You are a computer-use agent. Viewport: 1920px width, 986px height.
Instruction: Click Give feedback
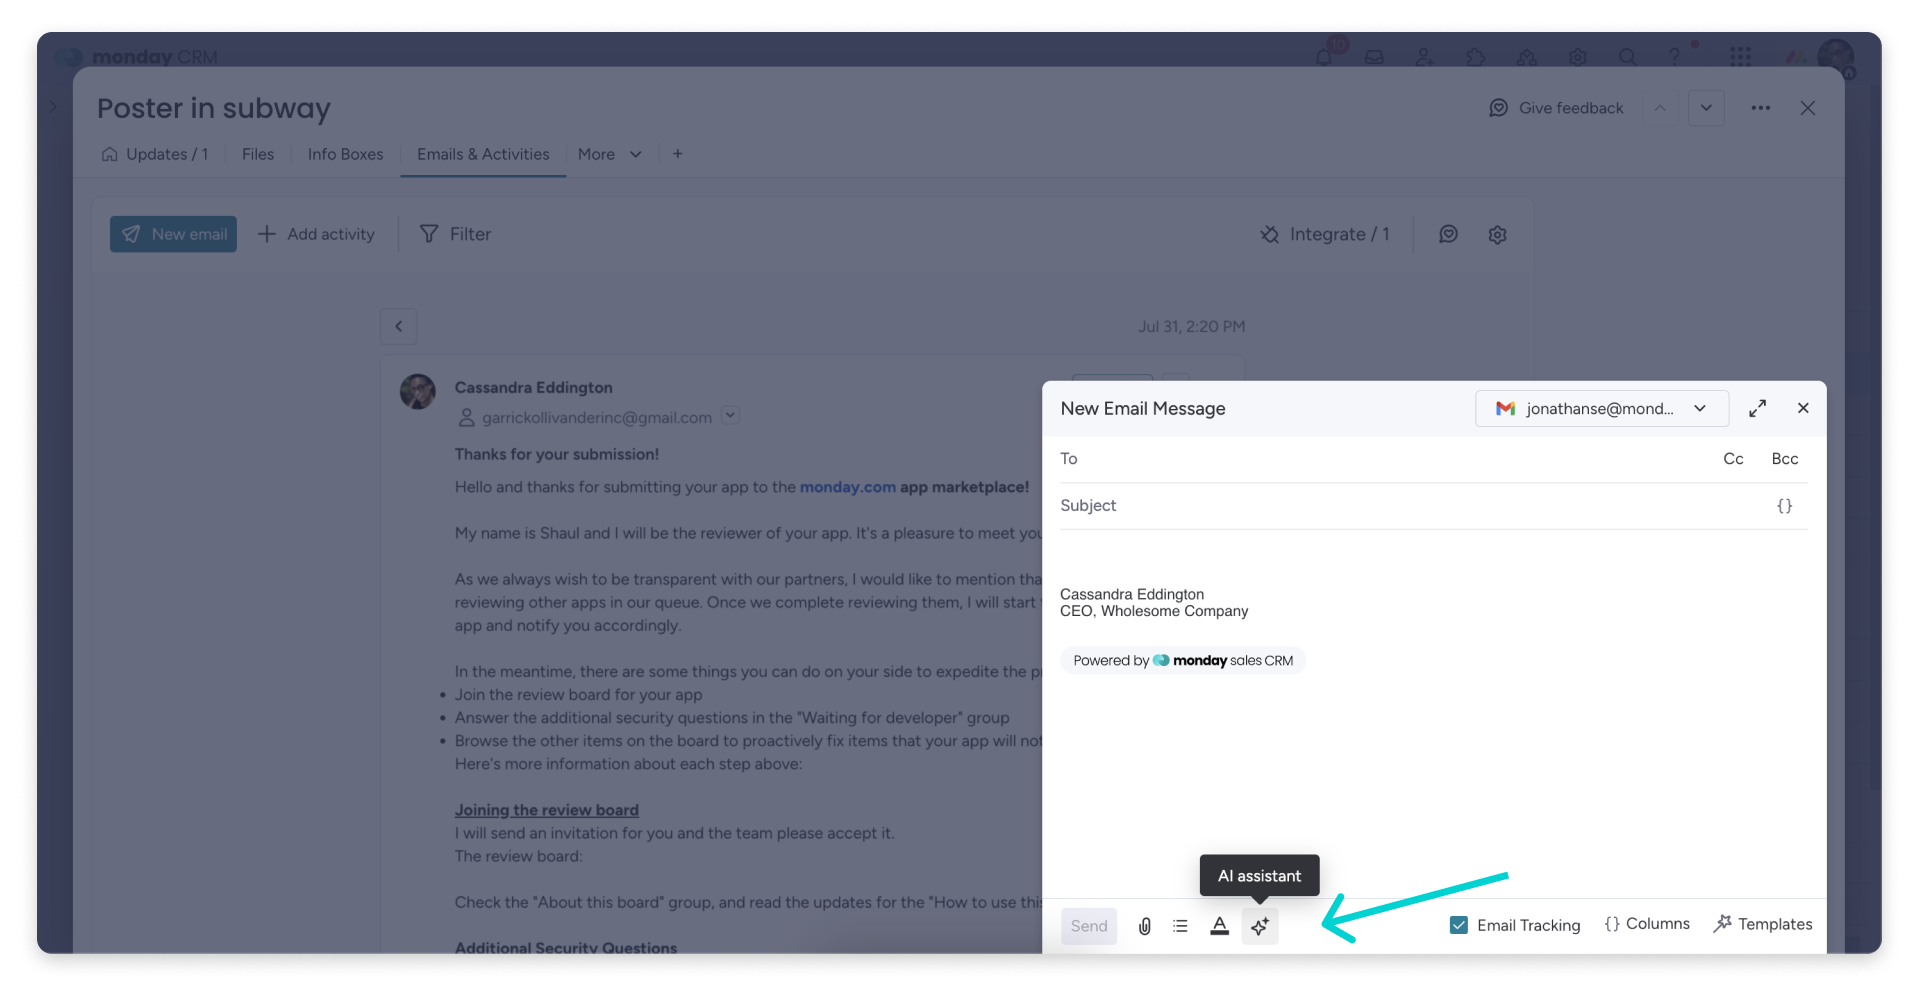click(x=1556, y=108)
